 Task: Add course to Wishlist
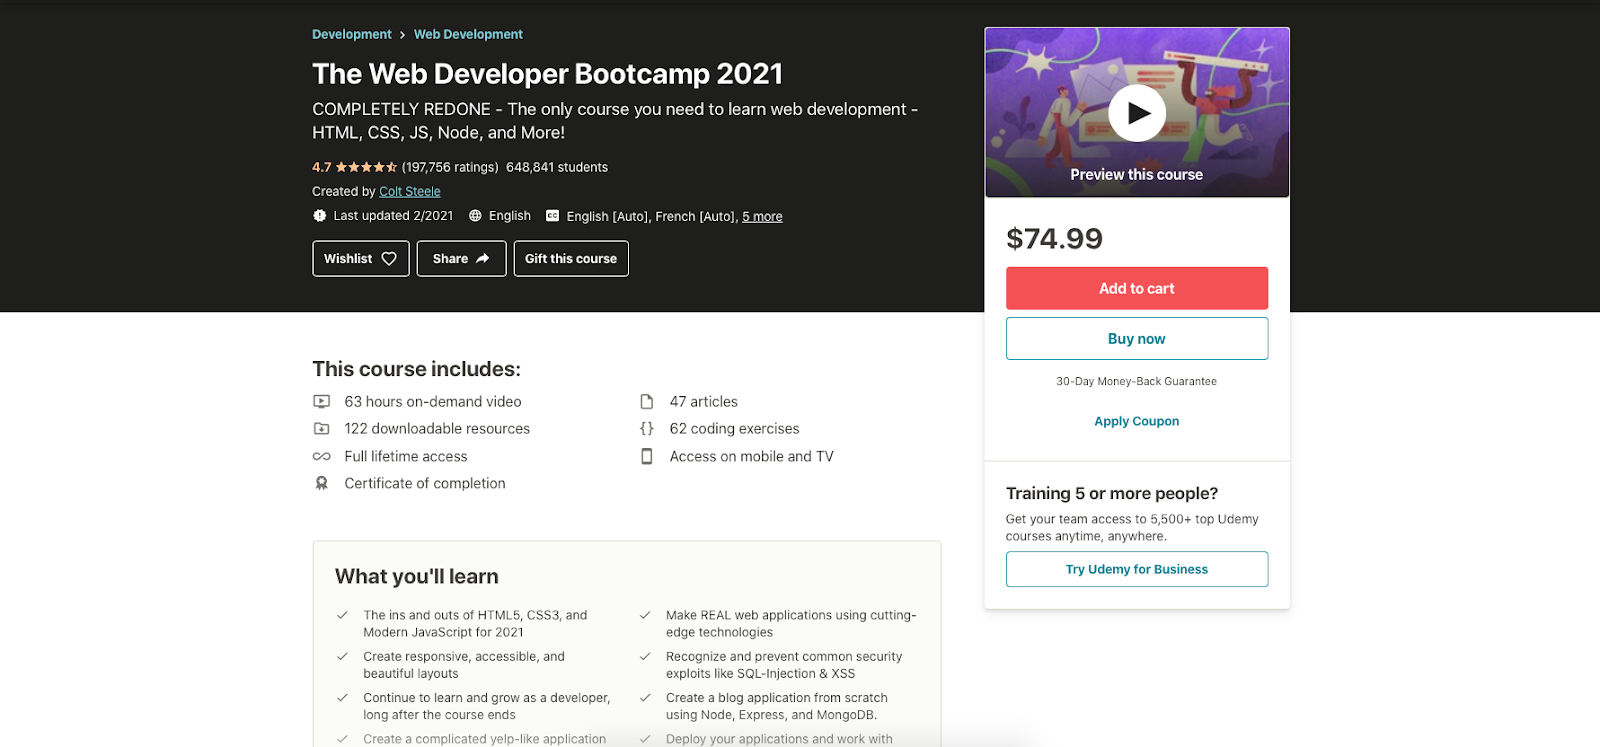point(361,258)
